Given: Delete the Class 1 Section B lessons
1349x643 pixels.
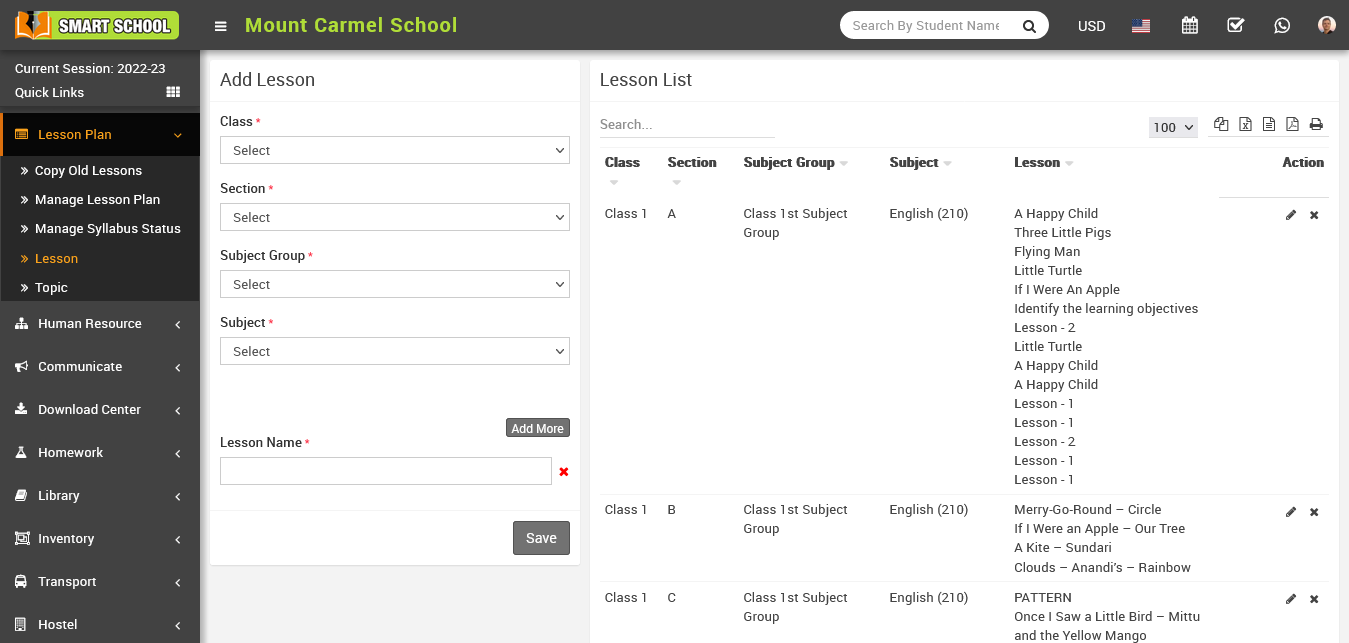Looking at the screenshot, I should pos(1314,512).
